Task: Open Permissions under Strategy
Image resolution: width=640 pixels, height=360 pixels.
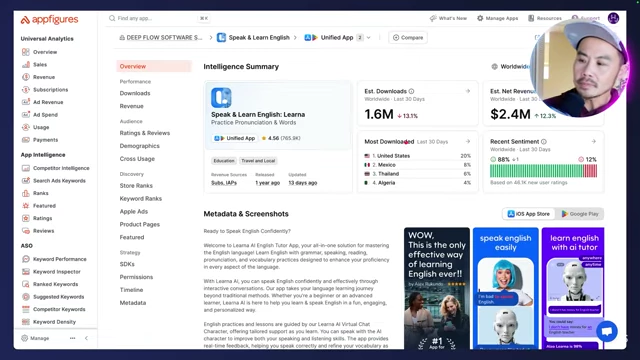Action: tap(136, 277)
